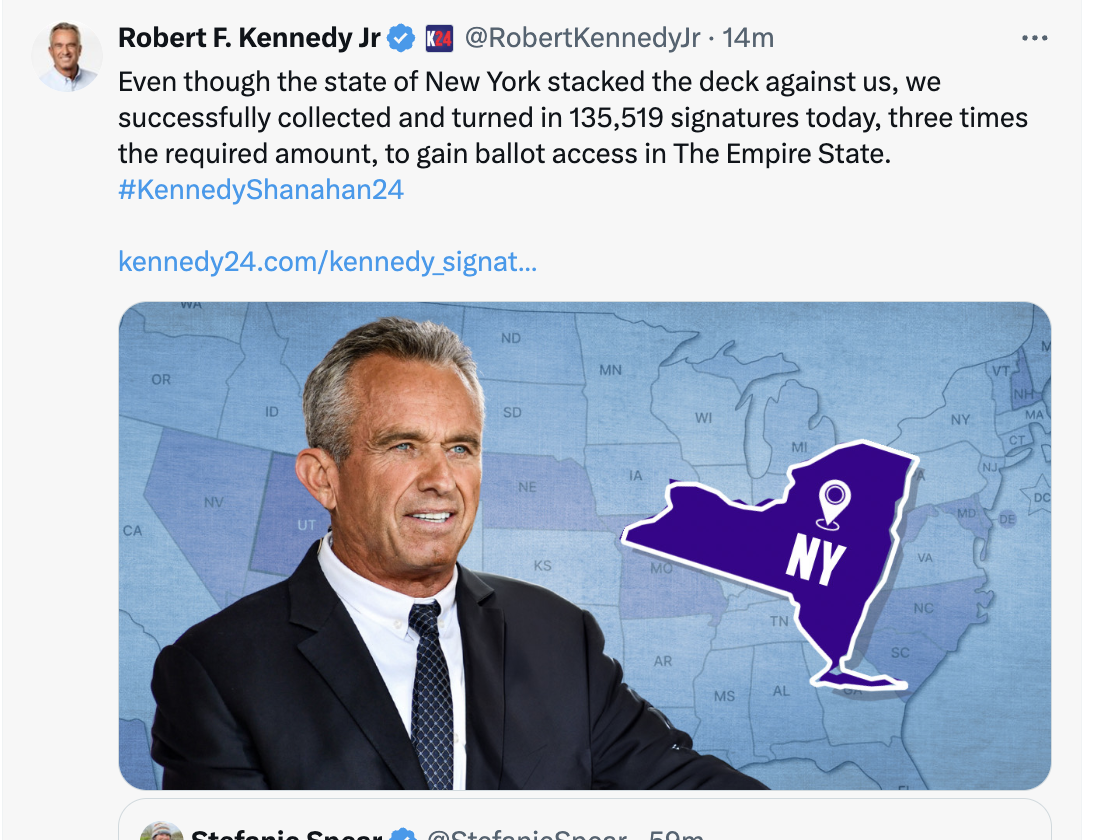Click Stefanie Spear's avatar in quoted post
The height and width of the screenshot is (840, 1094).
pos(162,832)
